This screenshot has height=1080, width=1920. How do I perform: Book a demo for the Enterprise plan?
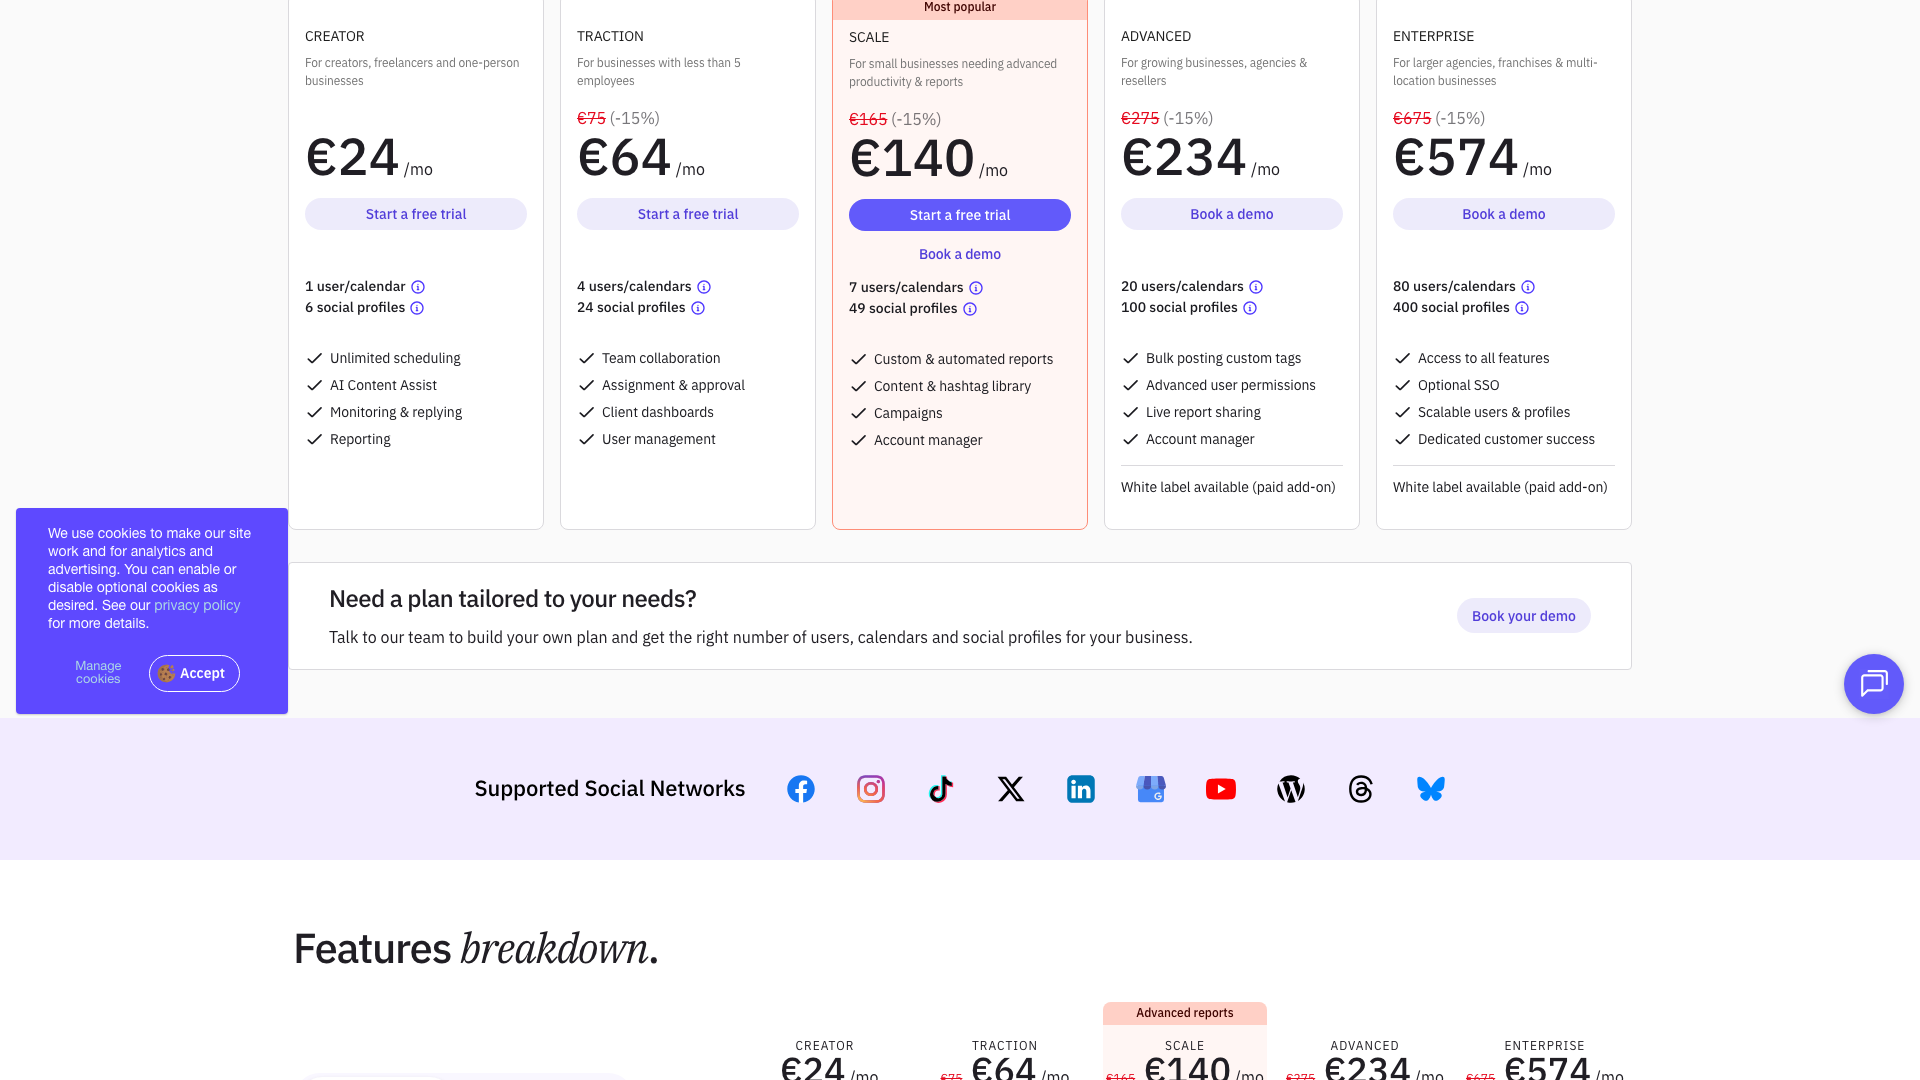point(1503,214)
